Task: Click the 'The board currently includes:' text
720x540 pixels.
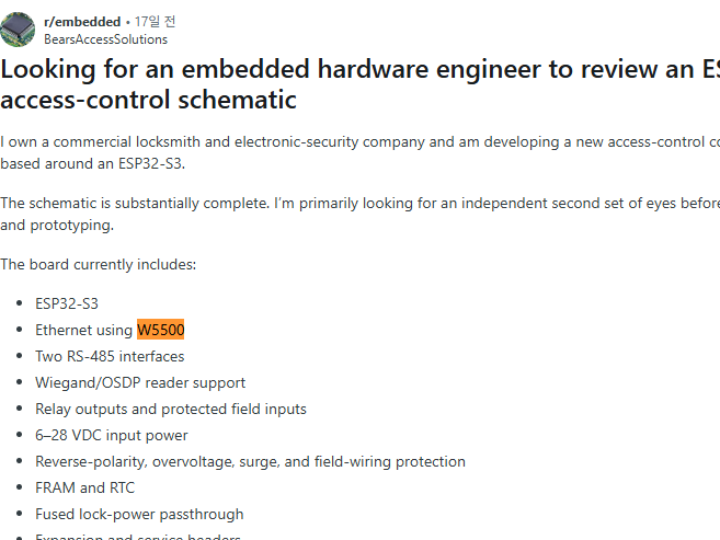Action: coord(98,264)
